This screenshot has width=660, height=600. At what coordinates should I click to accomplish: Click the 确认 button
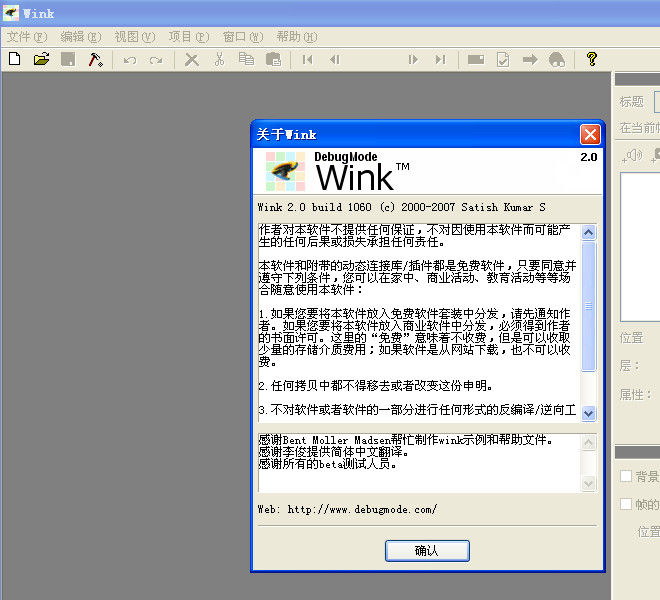pyautogui.click(x=427, y=551)
